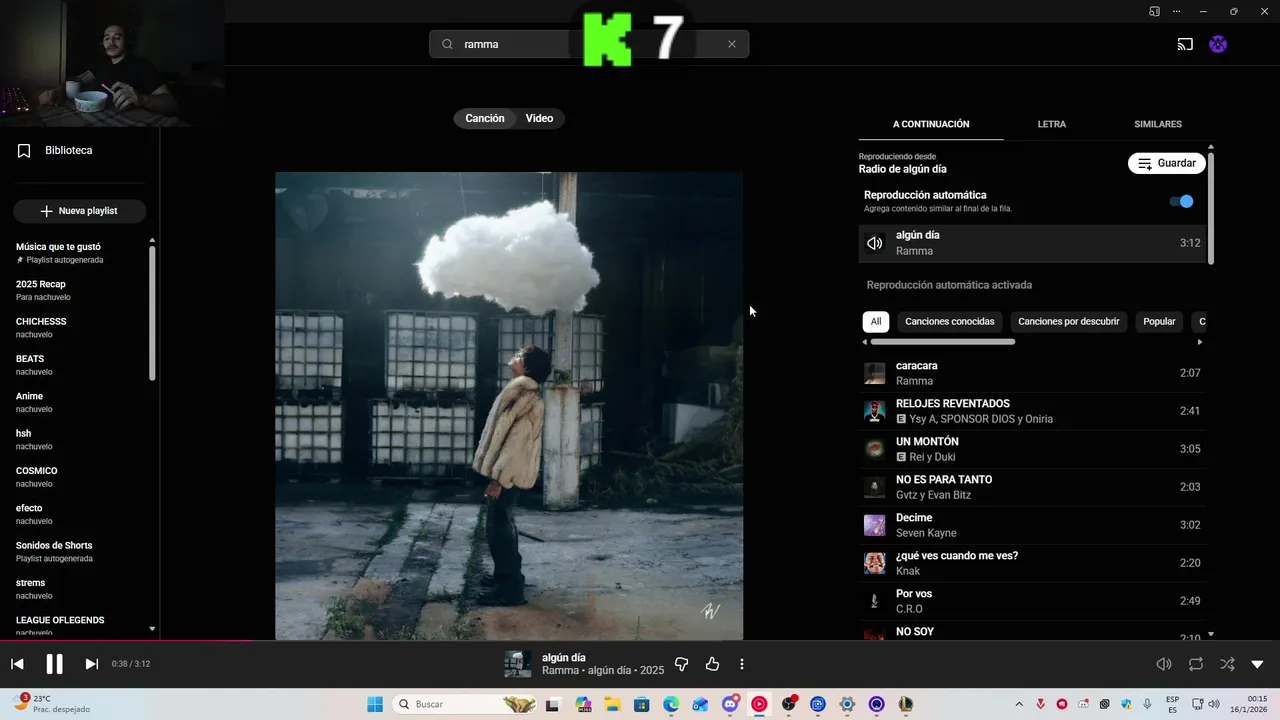Toggle shuffle playback
The height and width of the screenshot is (720, 1280).
pyautogui.click(x=1227, y=664)
